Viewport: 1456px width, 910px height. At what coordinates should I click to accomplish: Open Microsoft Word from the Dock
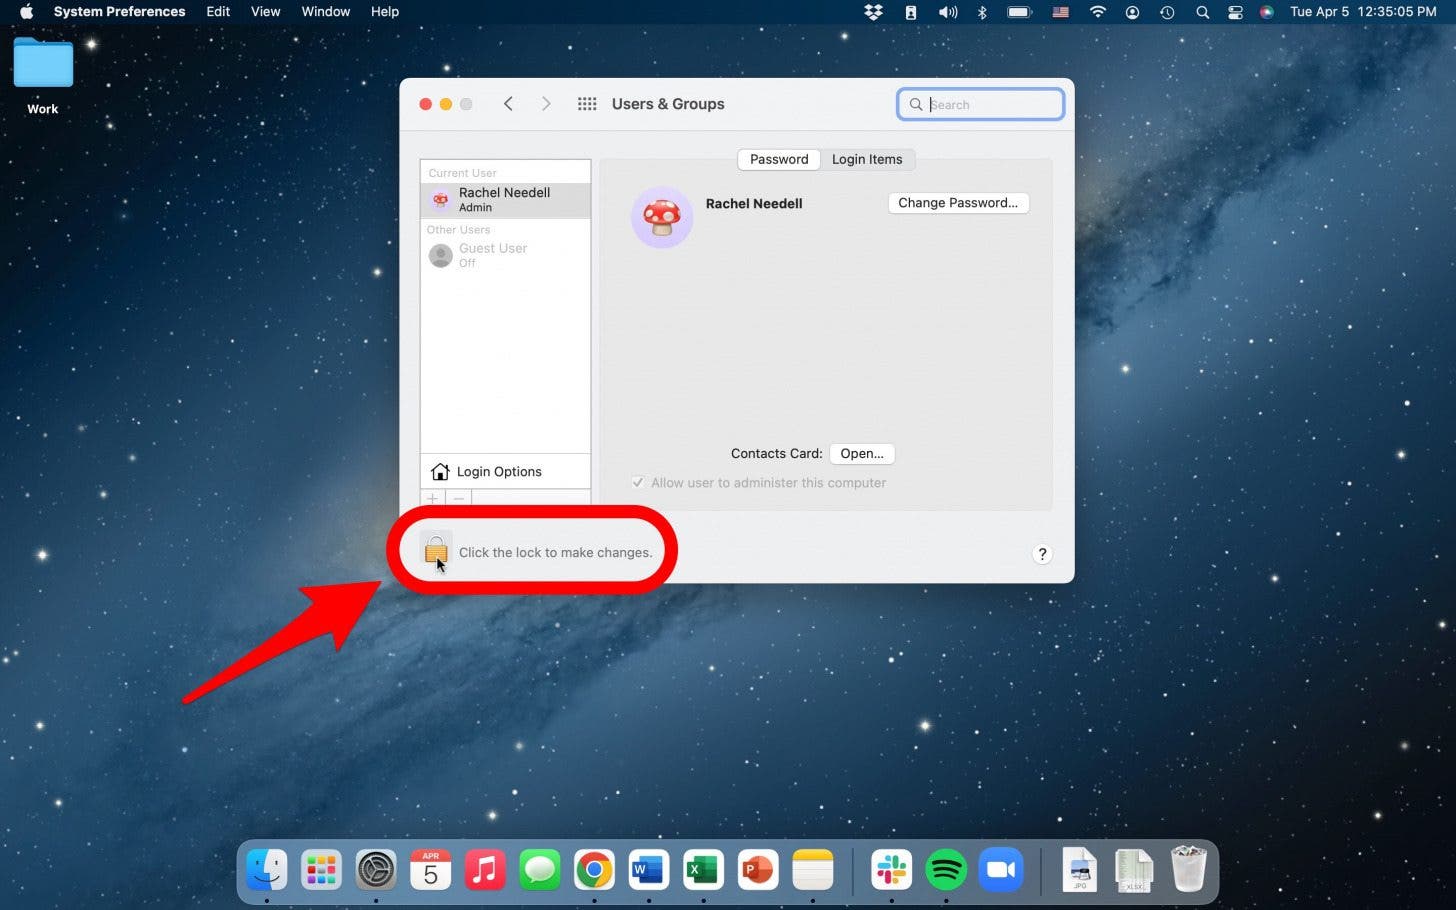pos(648,870)
